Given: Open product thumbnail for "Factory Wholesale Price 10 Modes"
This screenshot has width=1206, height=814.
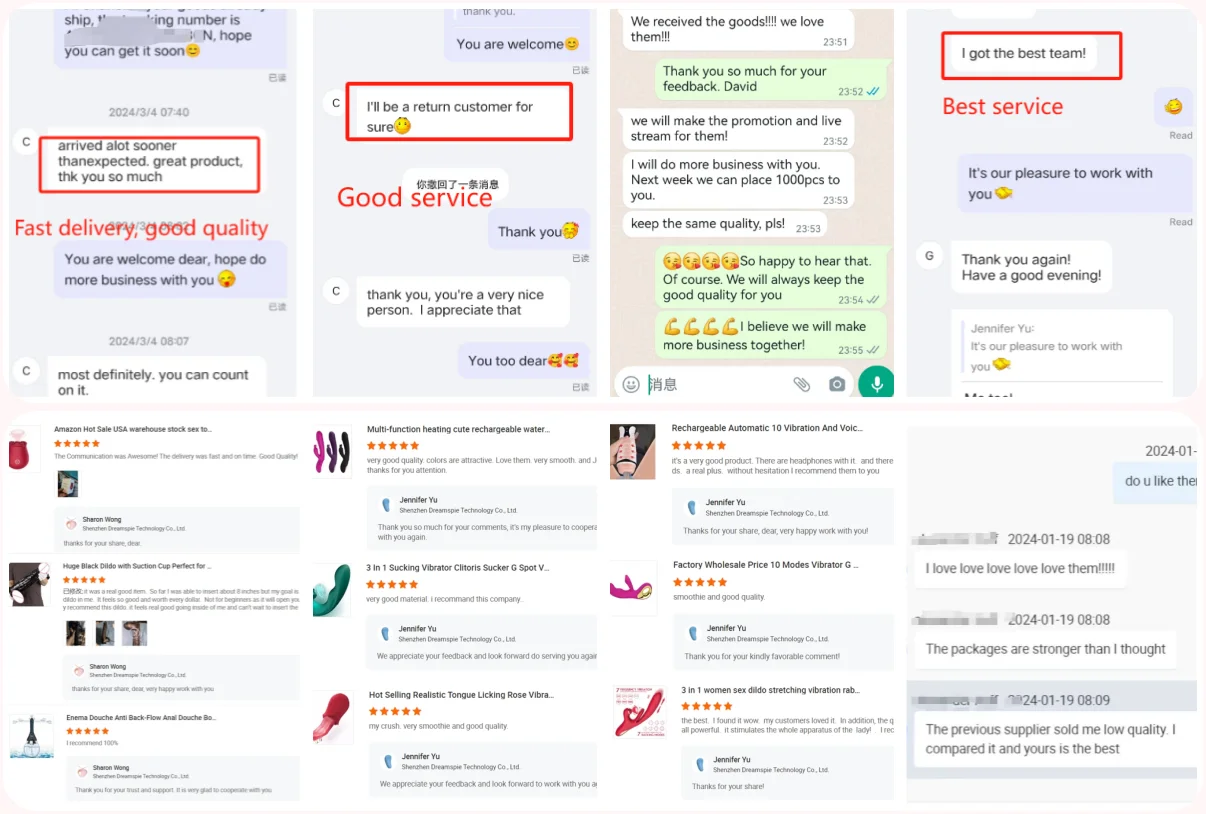Looking at the screenshot, I should pos(633,588).
